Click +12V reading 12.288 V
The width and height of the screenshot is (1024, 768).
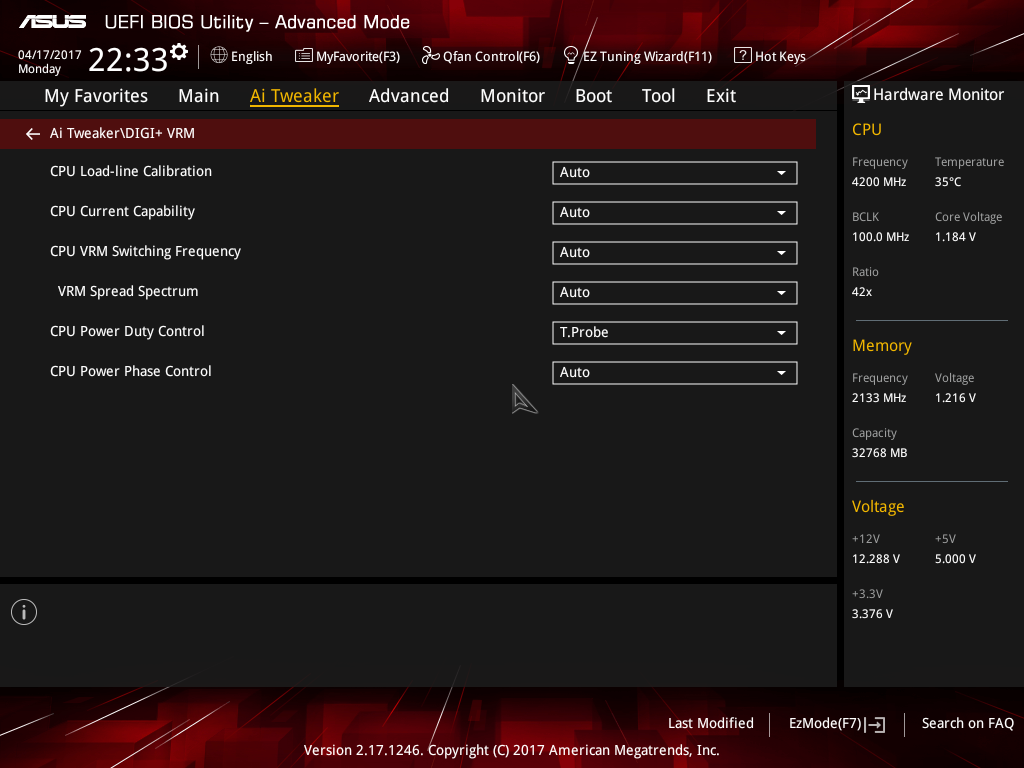pyautogui.click(x=876, y=559)
